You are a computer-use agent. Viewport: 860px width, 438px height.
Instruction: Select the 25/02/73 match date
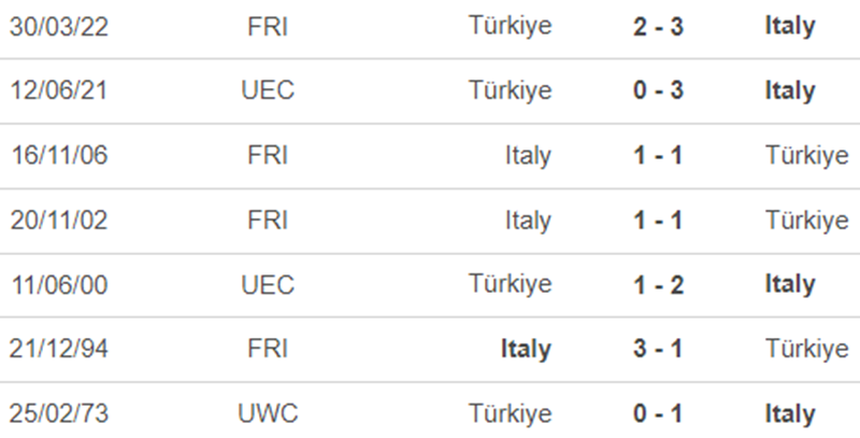pos(59,413)
